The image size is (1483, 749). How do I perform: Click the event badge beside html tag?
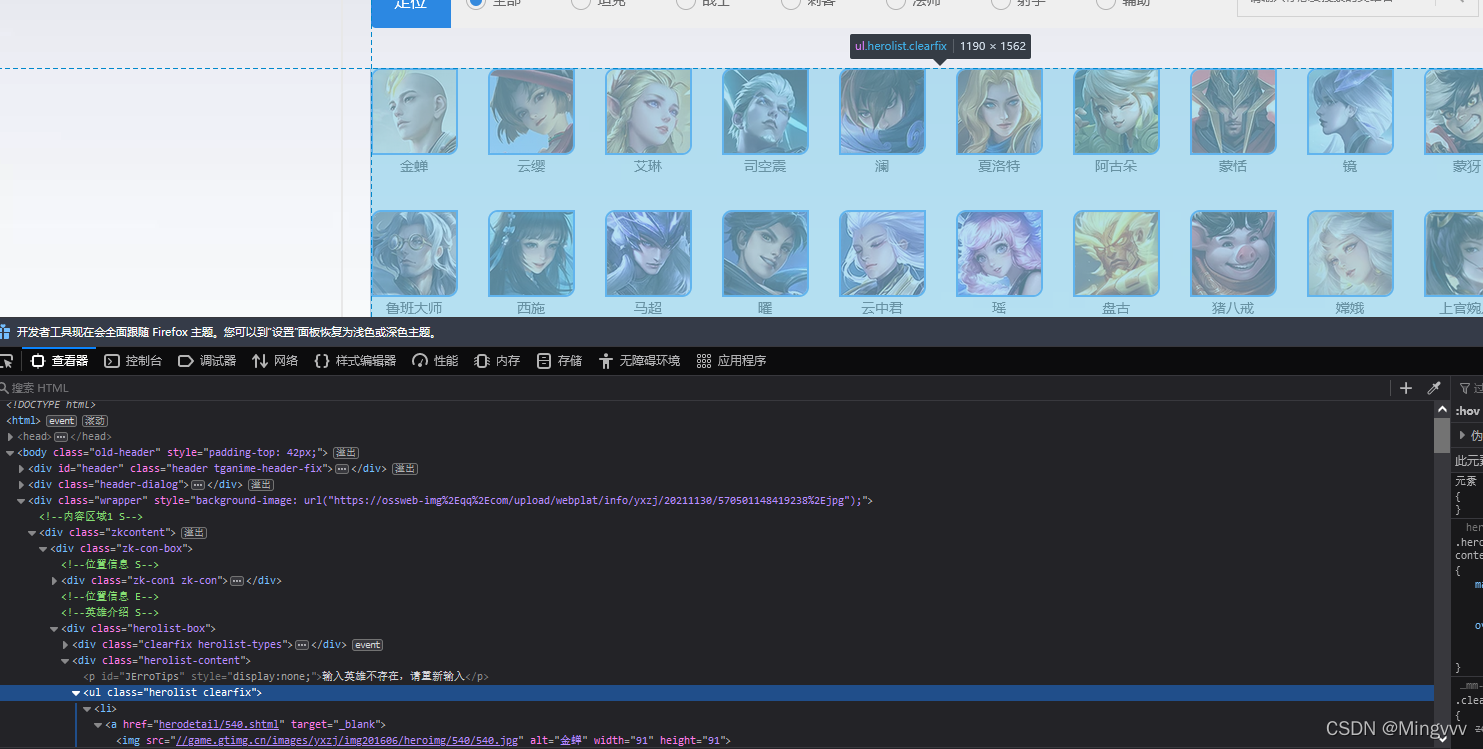pyautogui.click(x=61, y=421)
